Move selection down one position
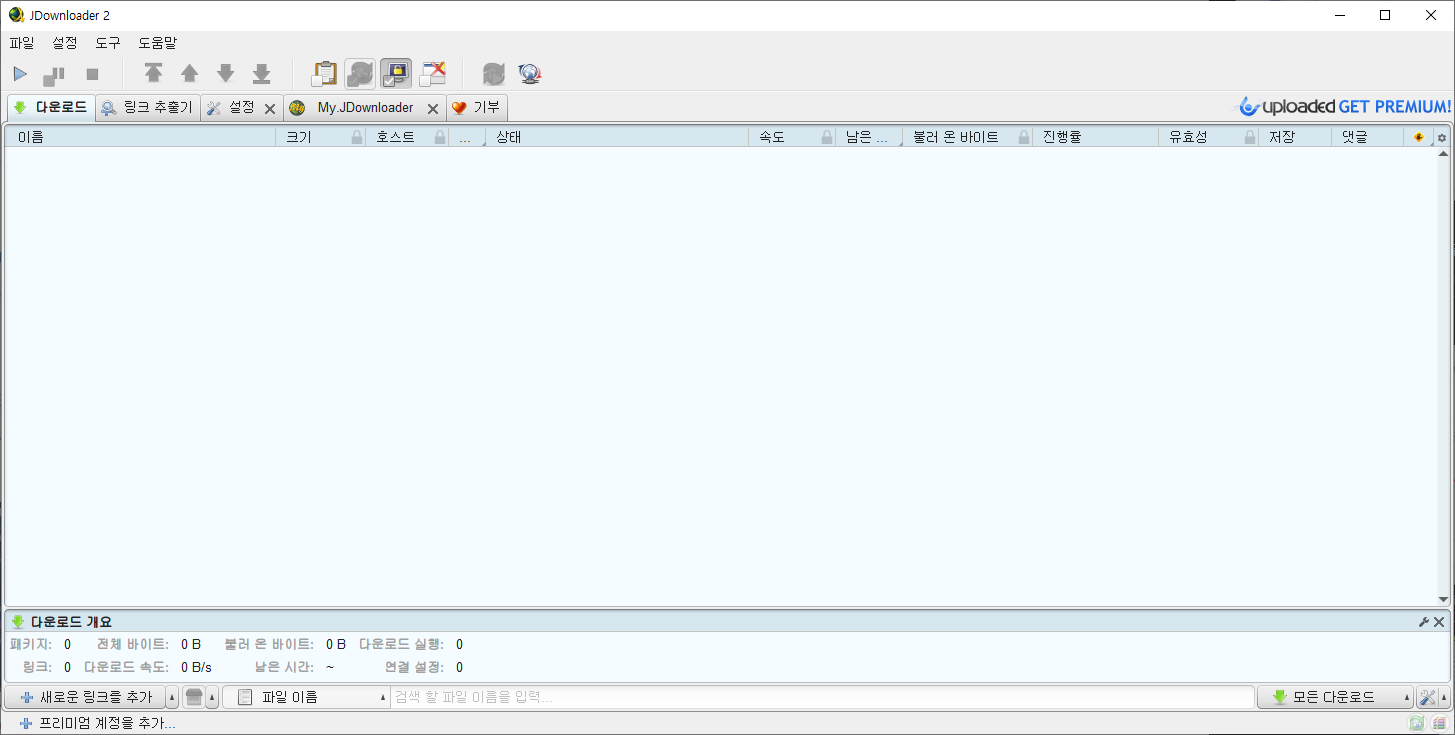 [x=225, y=73]
